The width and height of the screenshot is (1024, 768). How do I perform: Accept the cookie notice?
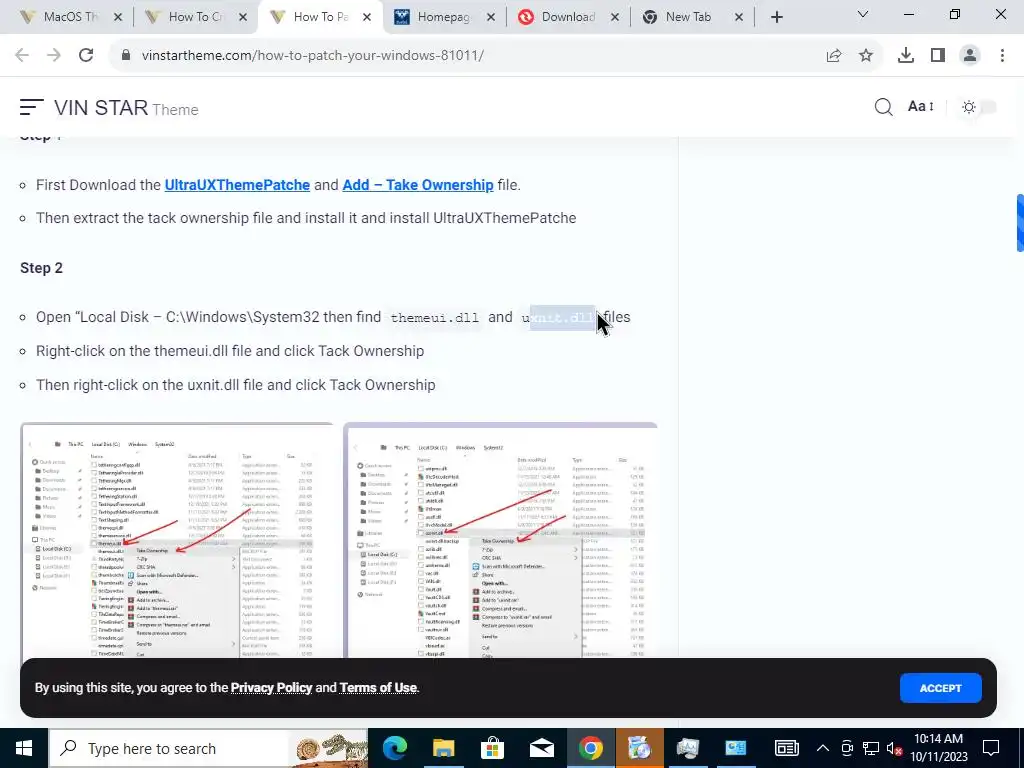pyautogui.click(x=940, y=688)
